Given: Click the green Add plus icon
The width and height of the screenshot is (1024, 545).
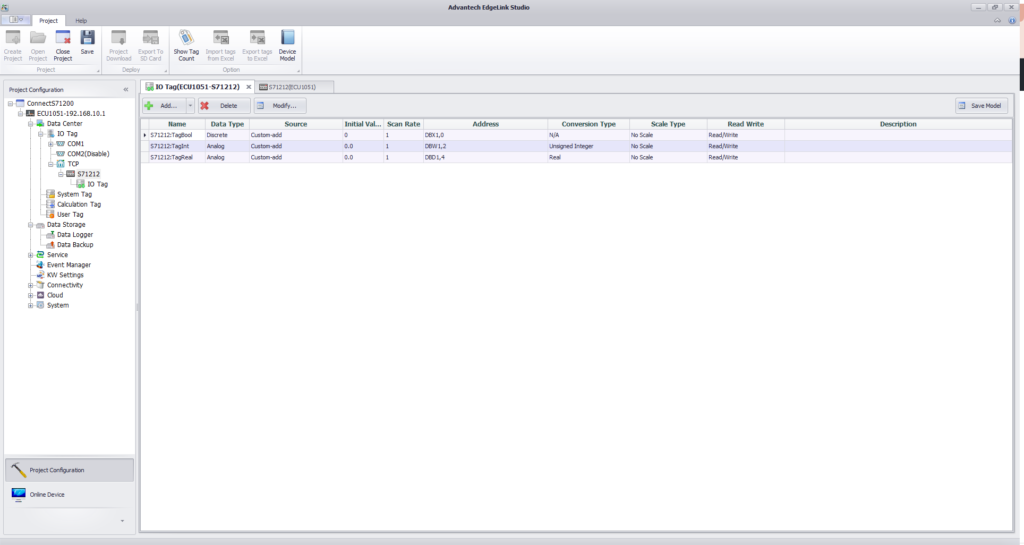Looking at the screenshot, I should [x=149, y=106].
